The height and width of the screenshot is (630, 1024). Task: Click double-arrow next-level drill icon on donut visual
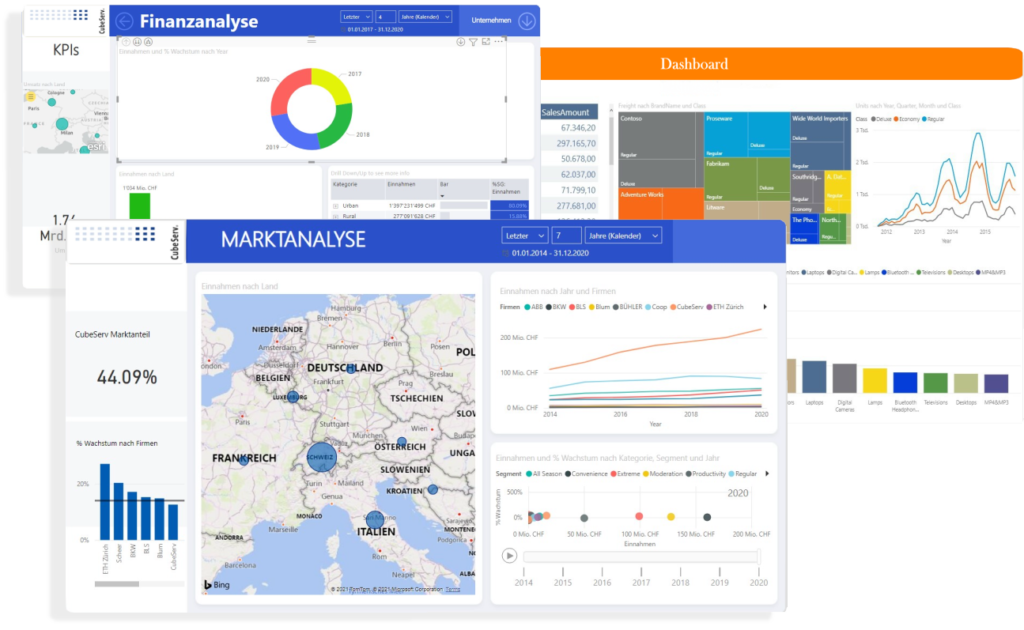137,42
